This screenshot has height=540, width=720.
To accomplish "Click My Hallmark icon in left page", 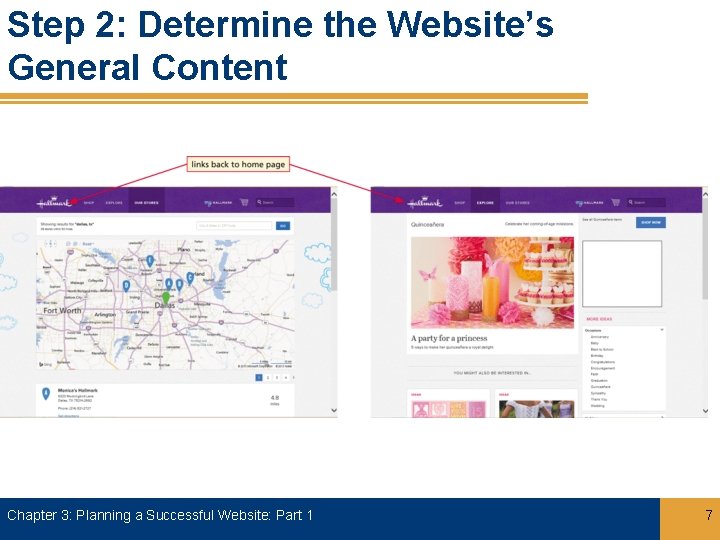I will [x=218, y=202].
